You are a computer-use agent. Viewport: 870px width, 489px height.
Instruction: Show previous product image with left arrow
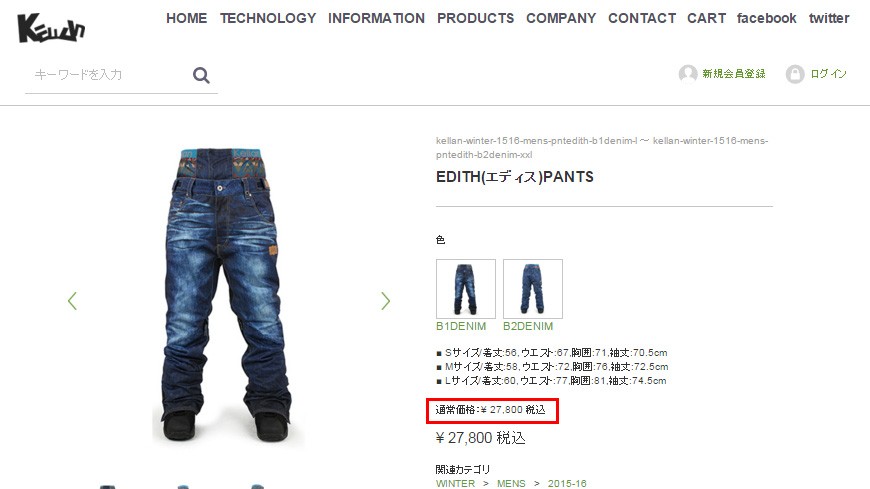click(72, 301)
